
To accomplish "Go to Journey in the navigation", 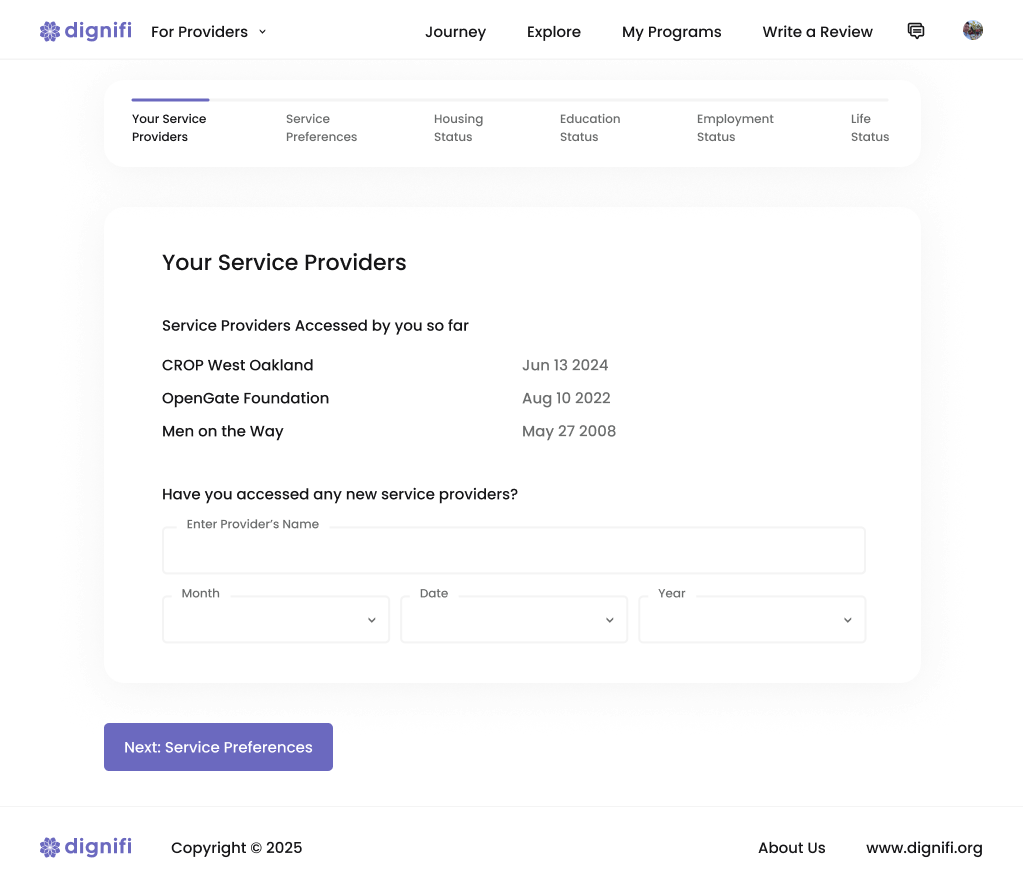I will tap(456, 32).
